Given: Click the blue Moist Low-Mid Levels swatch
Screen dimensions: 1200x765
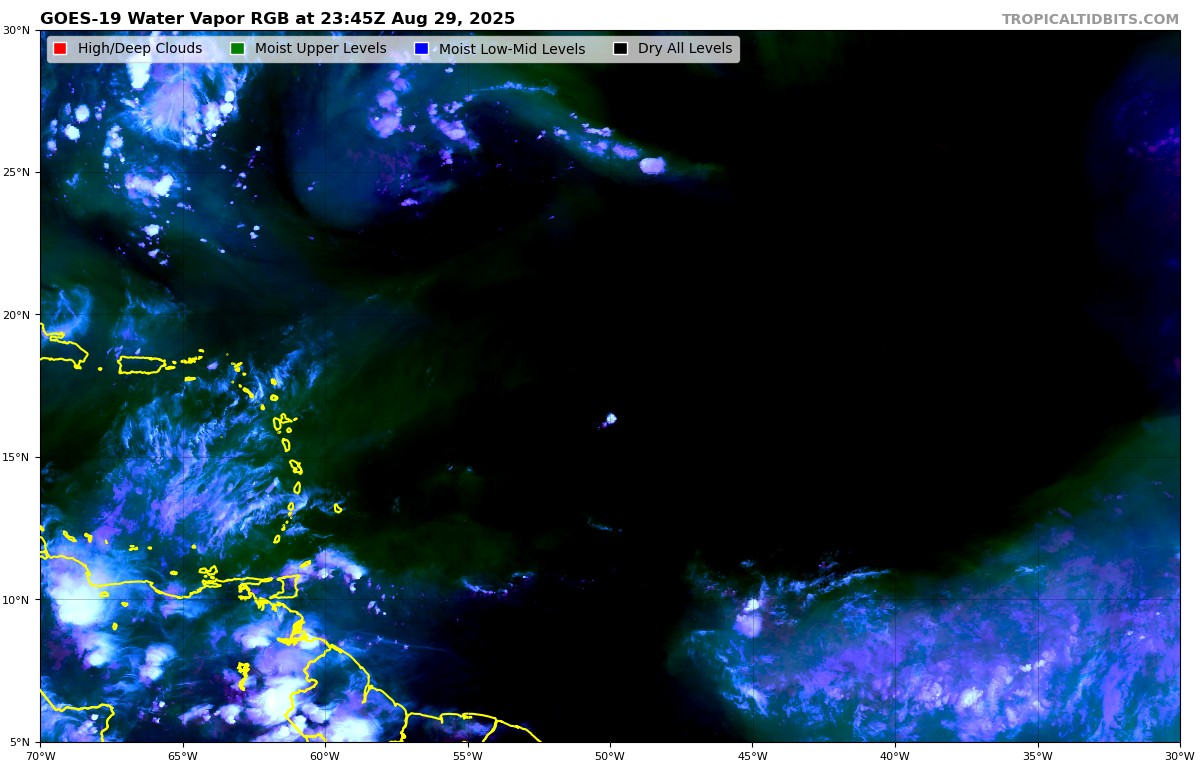Looking at the screenshot, I should point(421,49).
